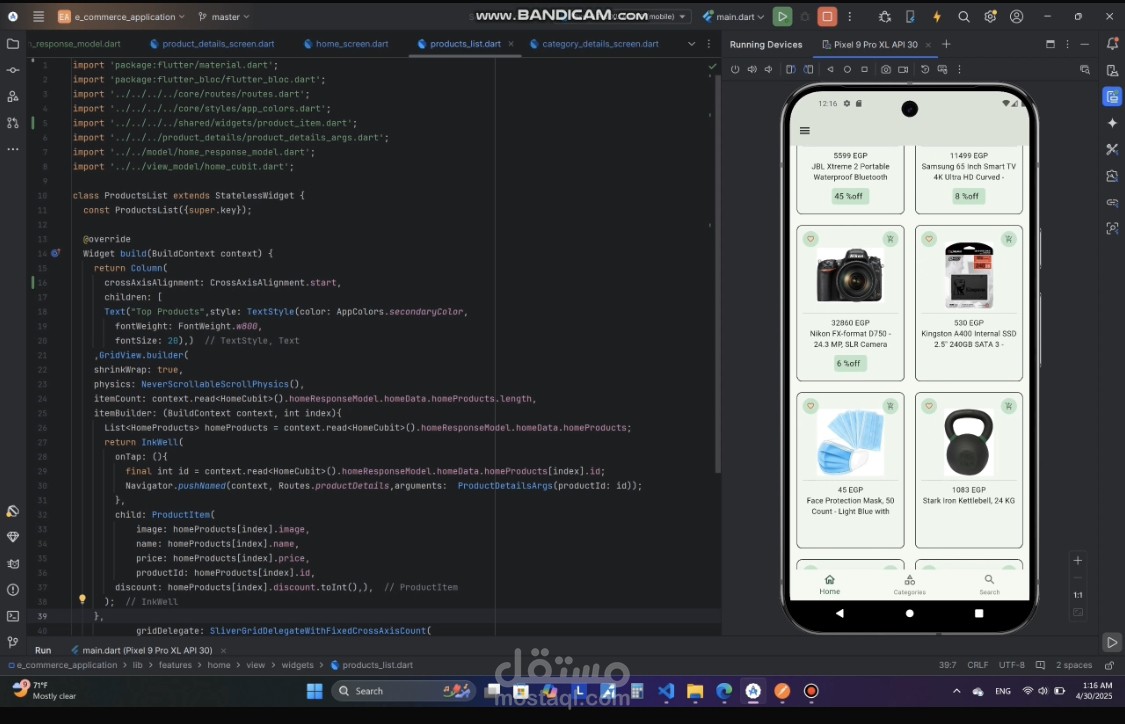Open the Pull Requests tool window icon
The height and width of the screenshot is (724, 1125).
[x=13, y=123]
